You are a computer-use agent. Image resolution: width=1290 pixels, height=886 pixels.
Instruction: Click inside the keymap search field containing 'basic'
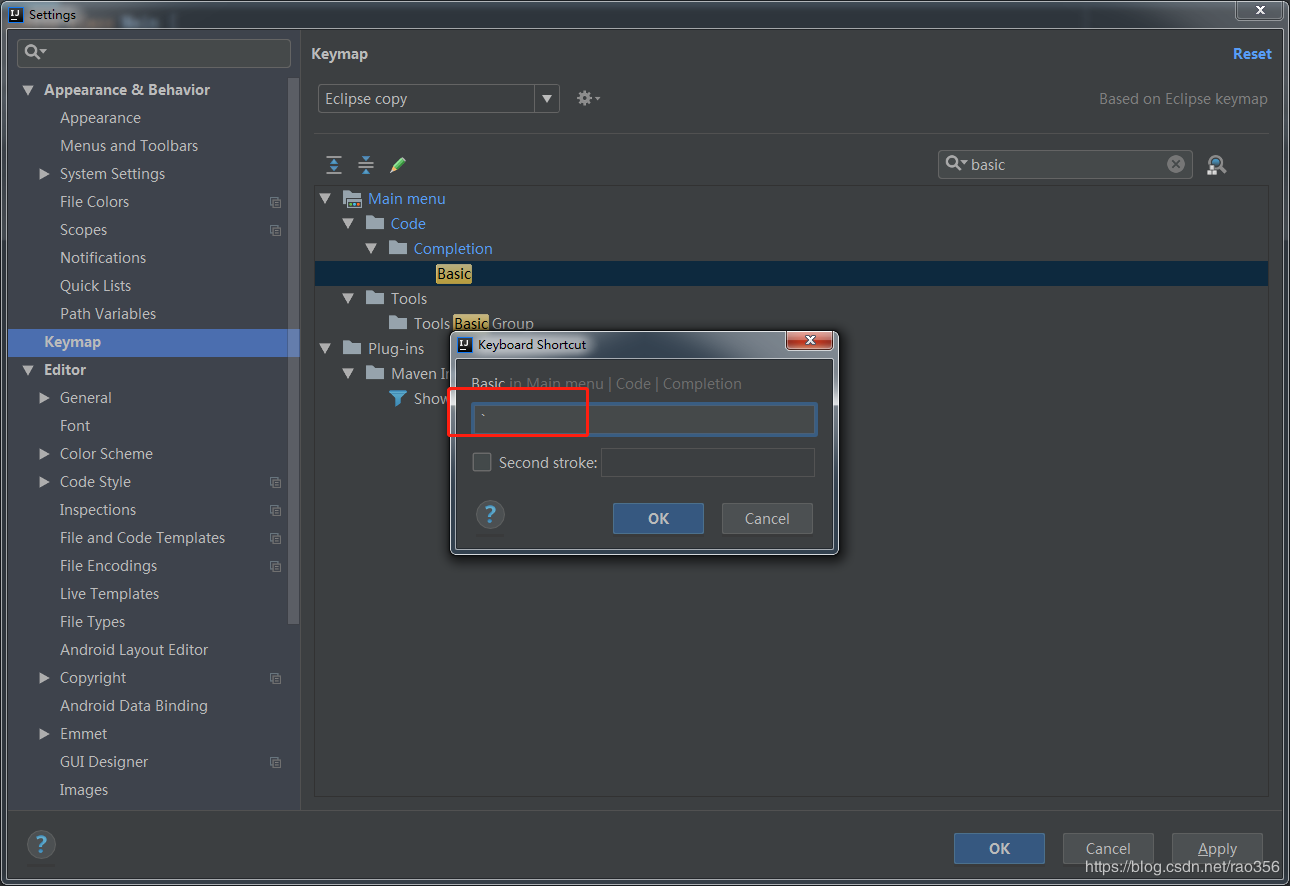(1065, 164)
